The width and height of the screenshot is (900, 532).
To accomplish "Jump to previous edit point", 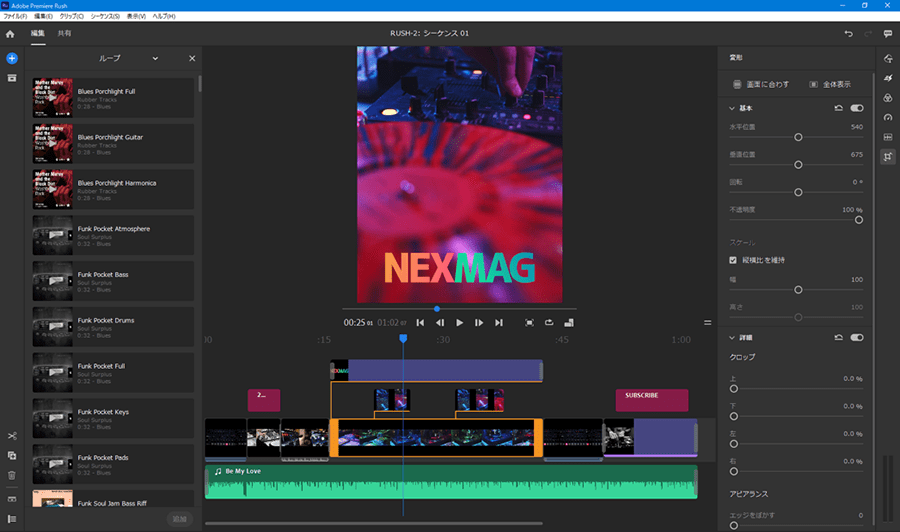I will [420, 323].
